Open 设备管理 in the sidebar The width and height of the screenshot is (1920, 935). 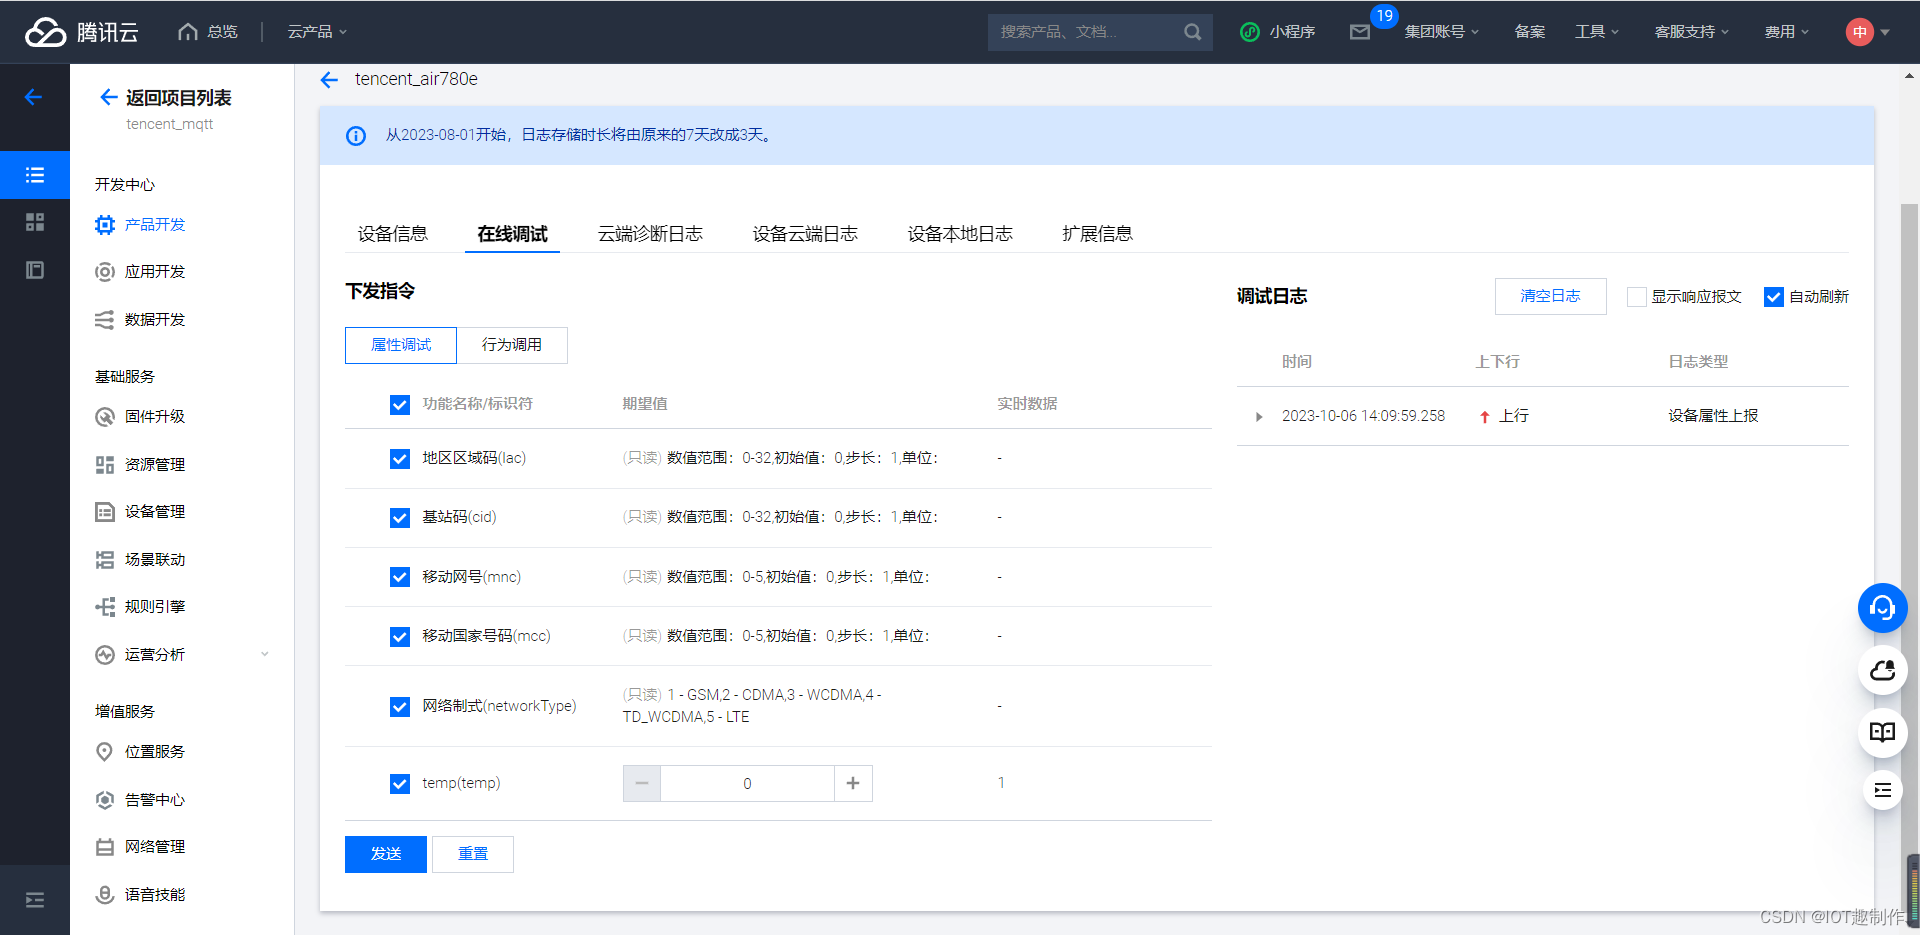coord(140,512)
